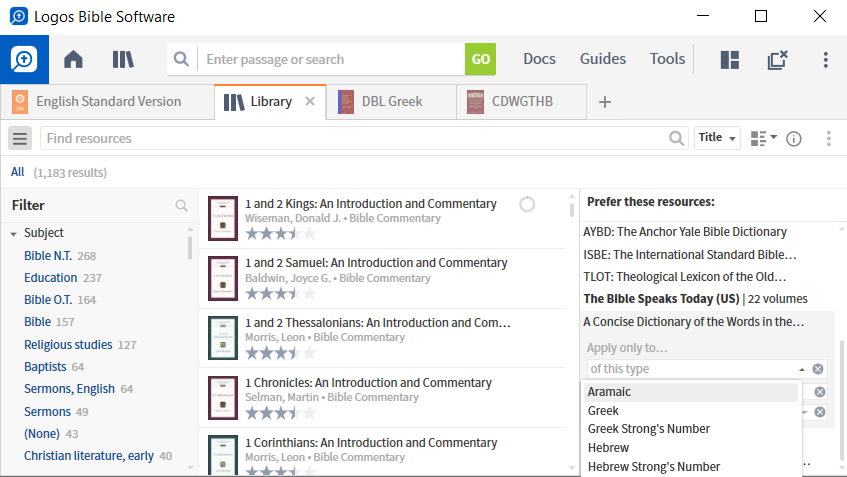Open the library panel menu dots
The image size is (847, 477).
tap(829, 139)
